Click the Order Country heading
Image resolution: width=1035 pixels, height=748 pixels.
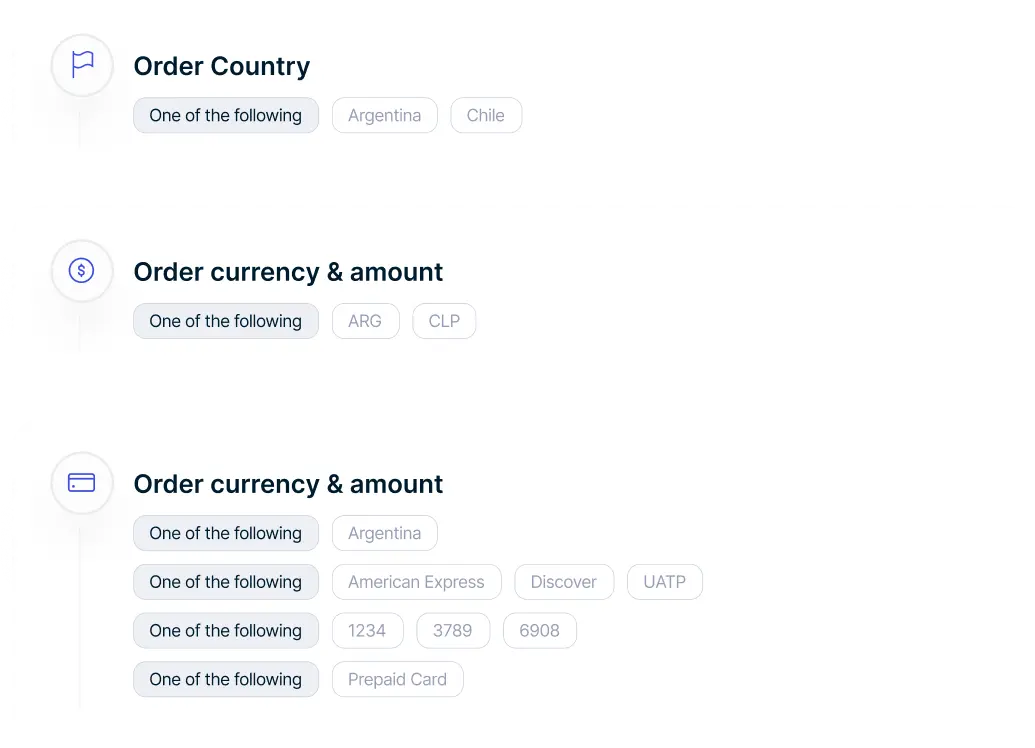221,66
